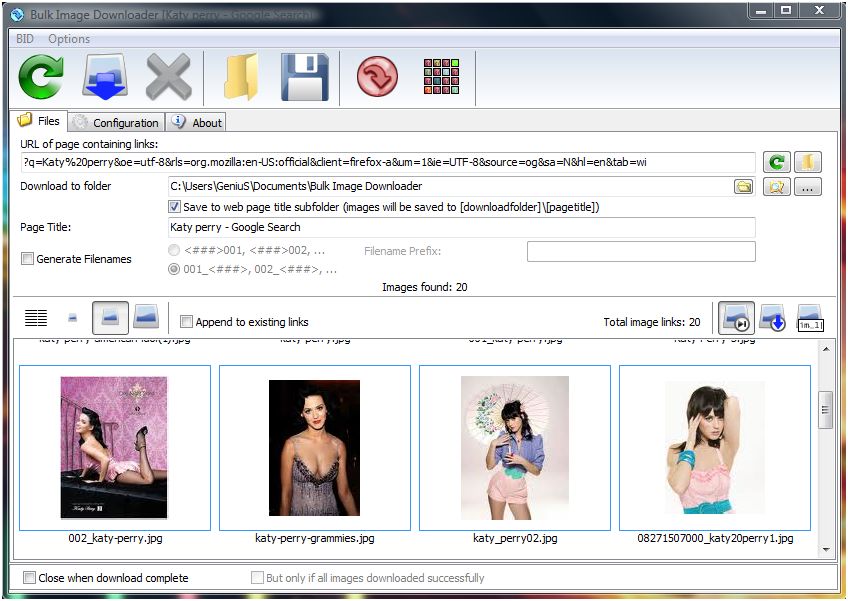Select the katy_perry02.jpg thumbnail
Viewport: 848px width, 601px height.
[x=515, y=448]
